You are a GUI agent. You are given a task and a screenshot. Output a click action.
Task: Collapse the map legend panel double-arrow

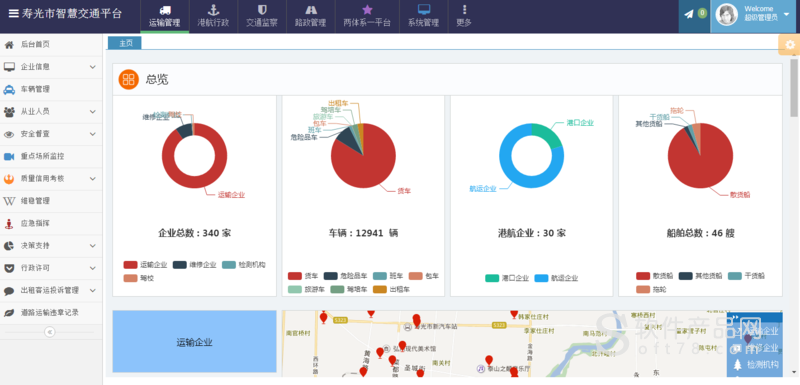point(736,317)
